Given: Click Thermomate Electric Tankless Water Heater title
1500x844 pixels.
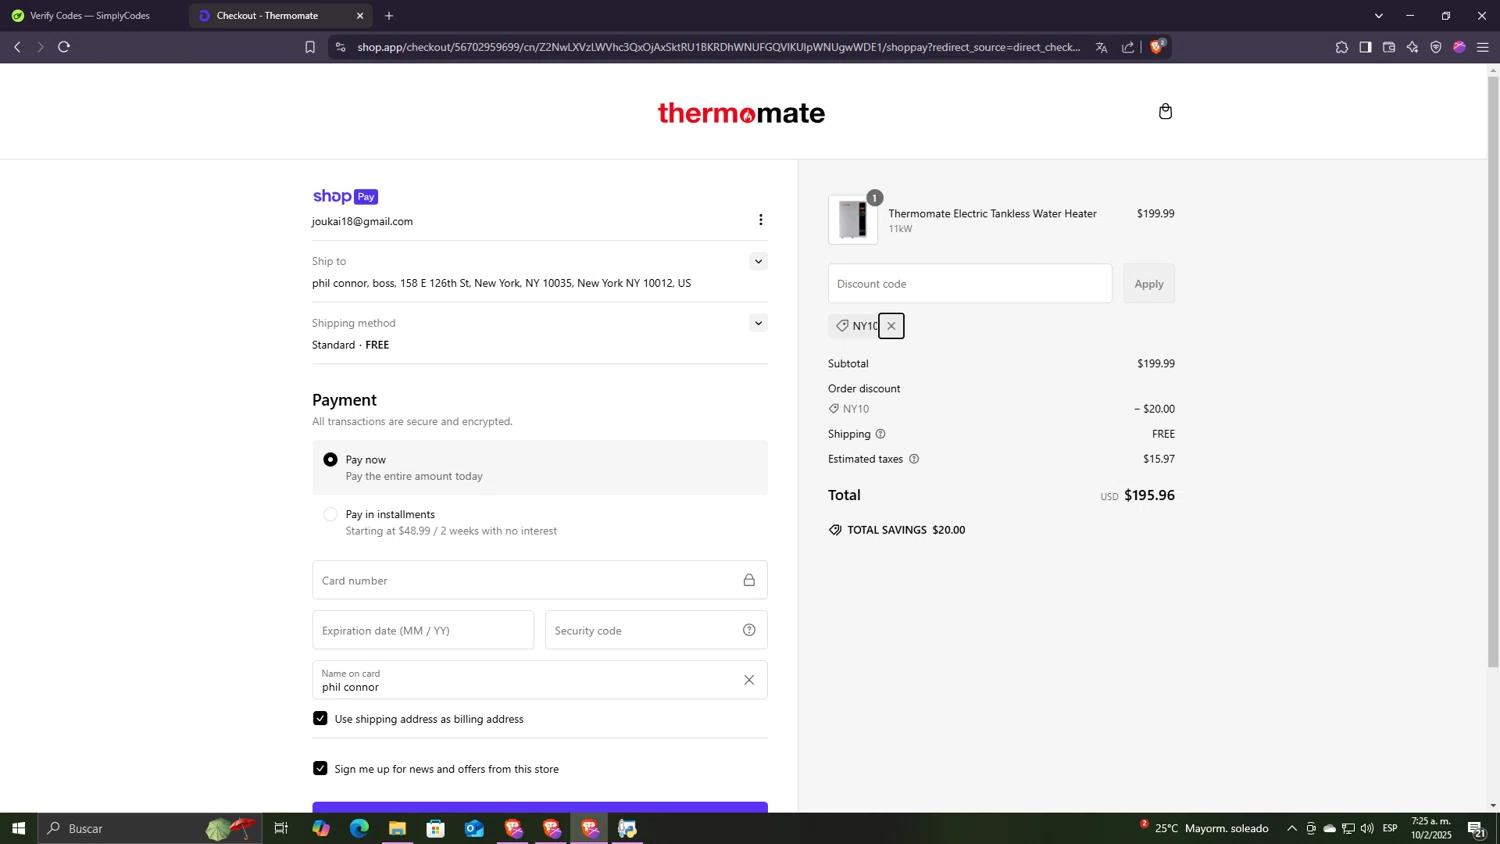Looking at the screenshot, I should 992,214.
